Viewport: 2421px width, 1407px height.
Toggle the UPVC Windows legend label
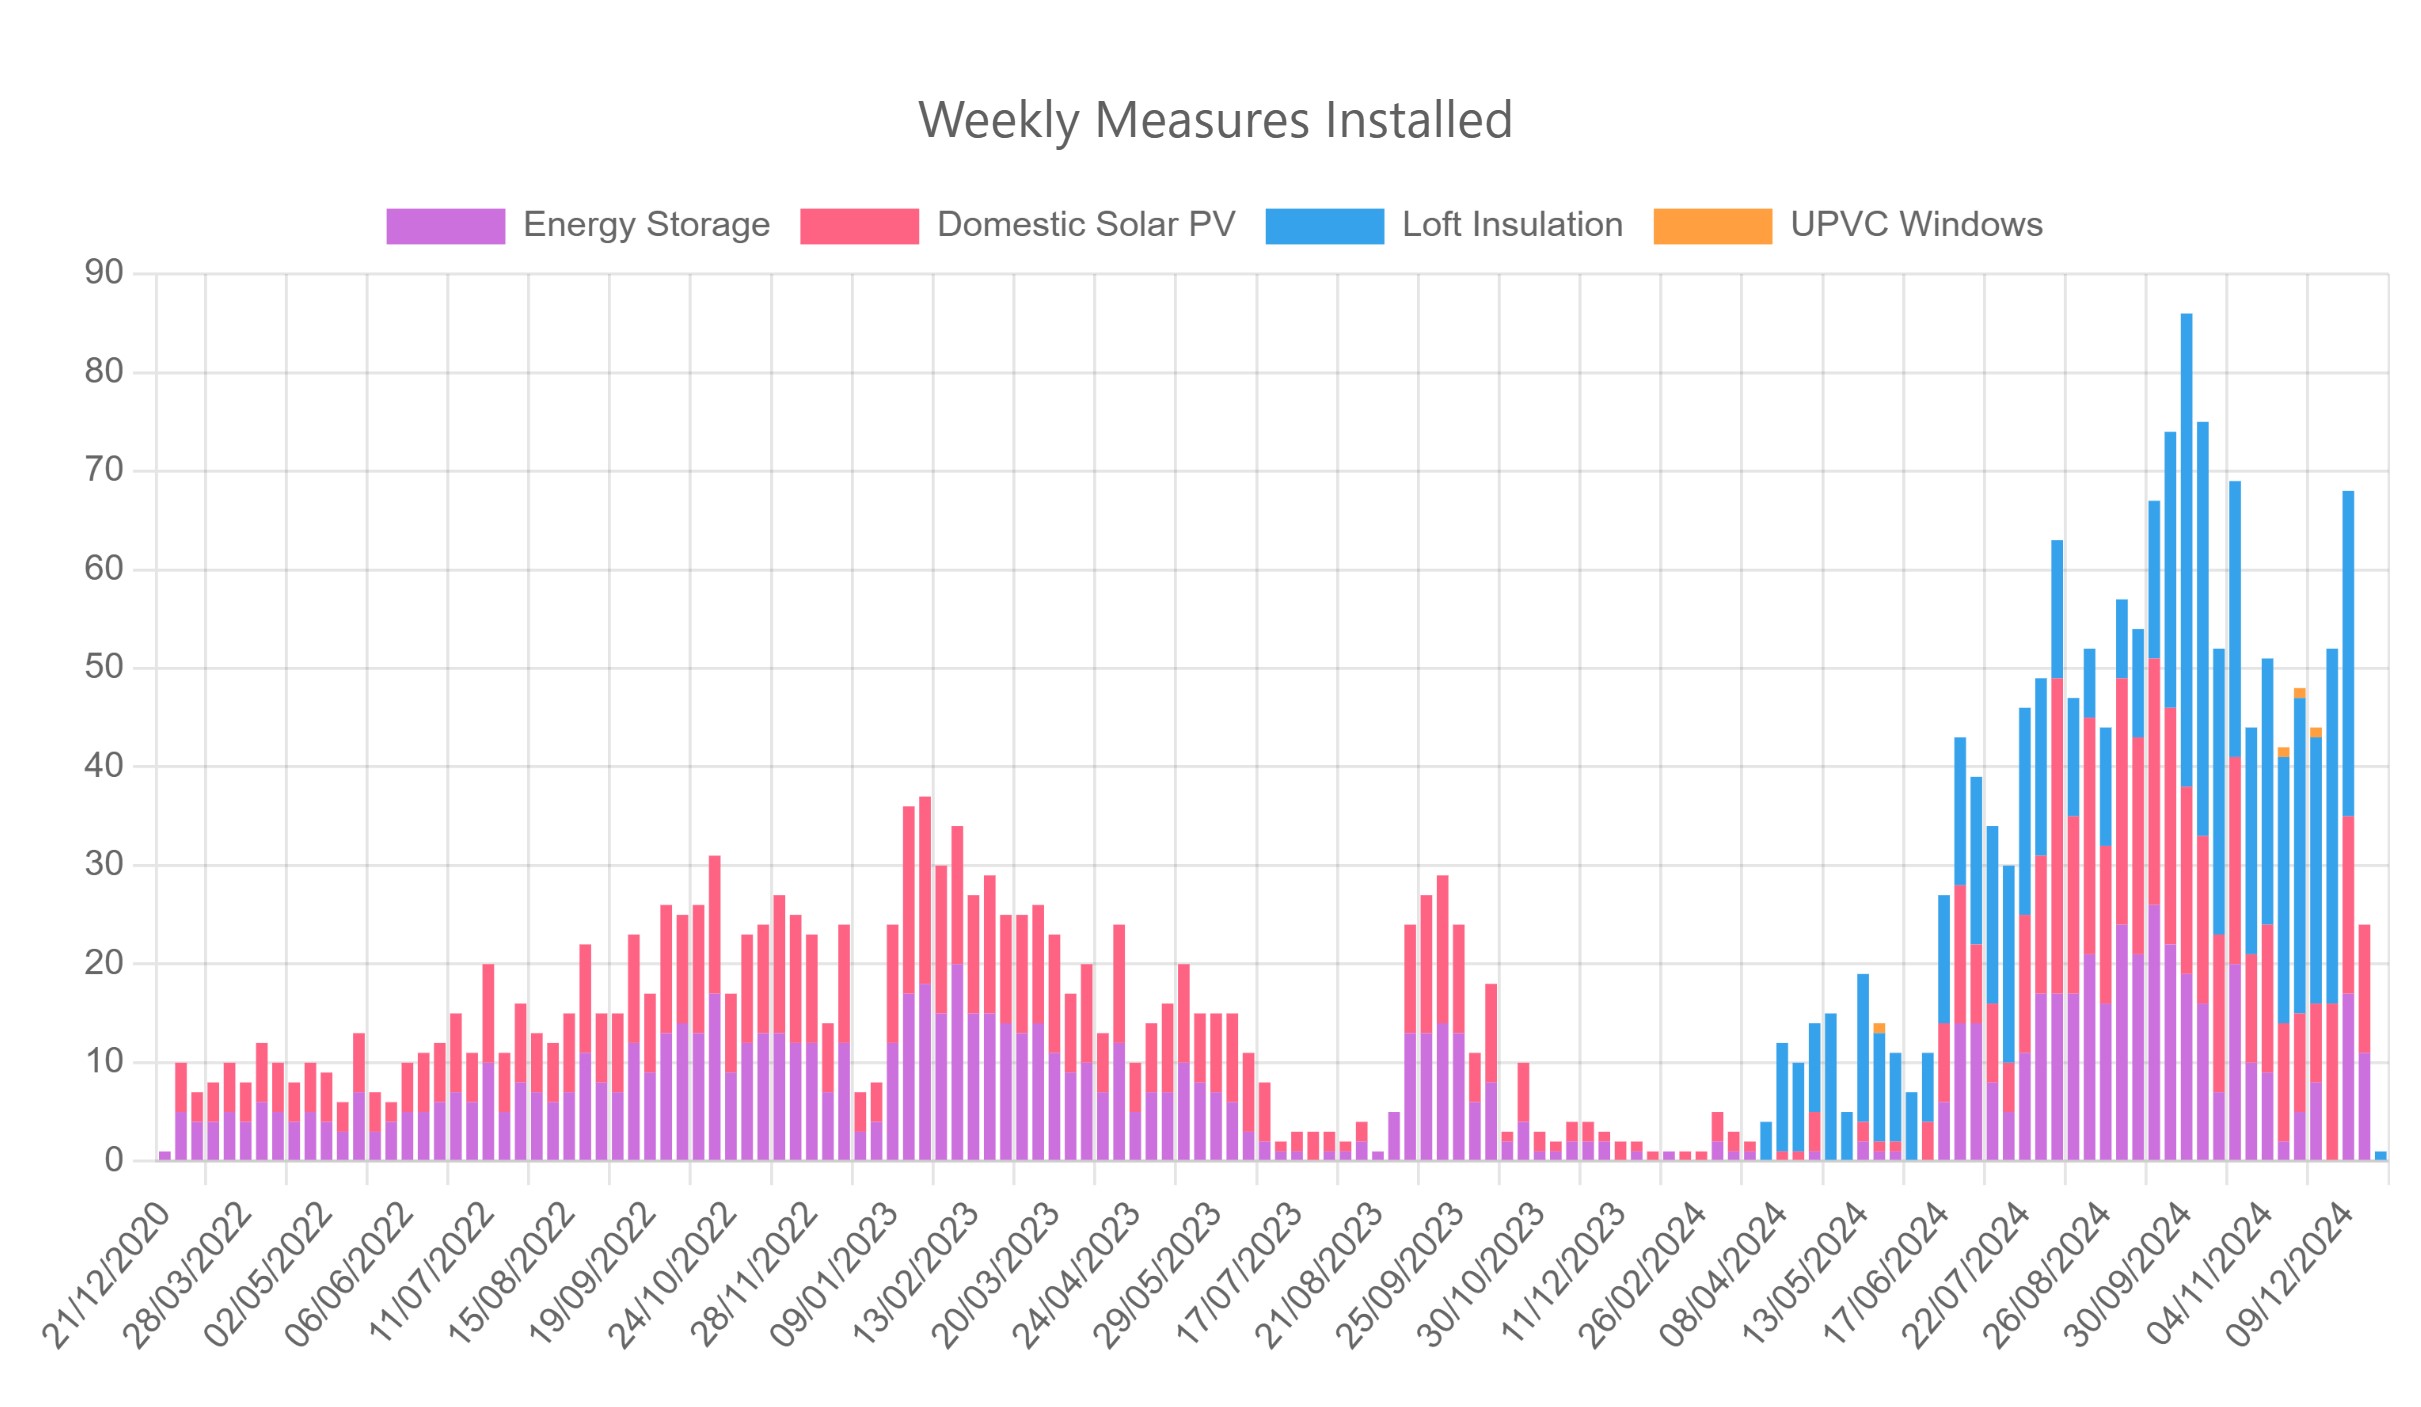click(1916, 225)
